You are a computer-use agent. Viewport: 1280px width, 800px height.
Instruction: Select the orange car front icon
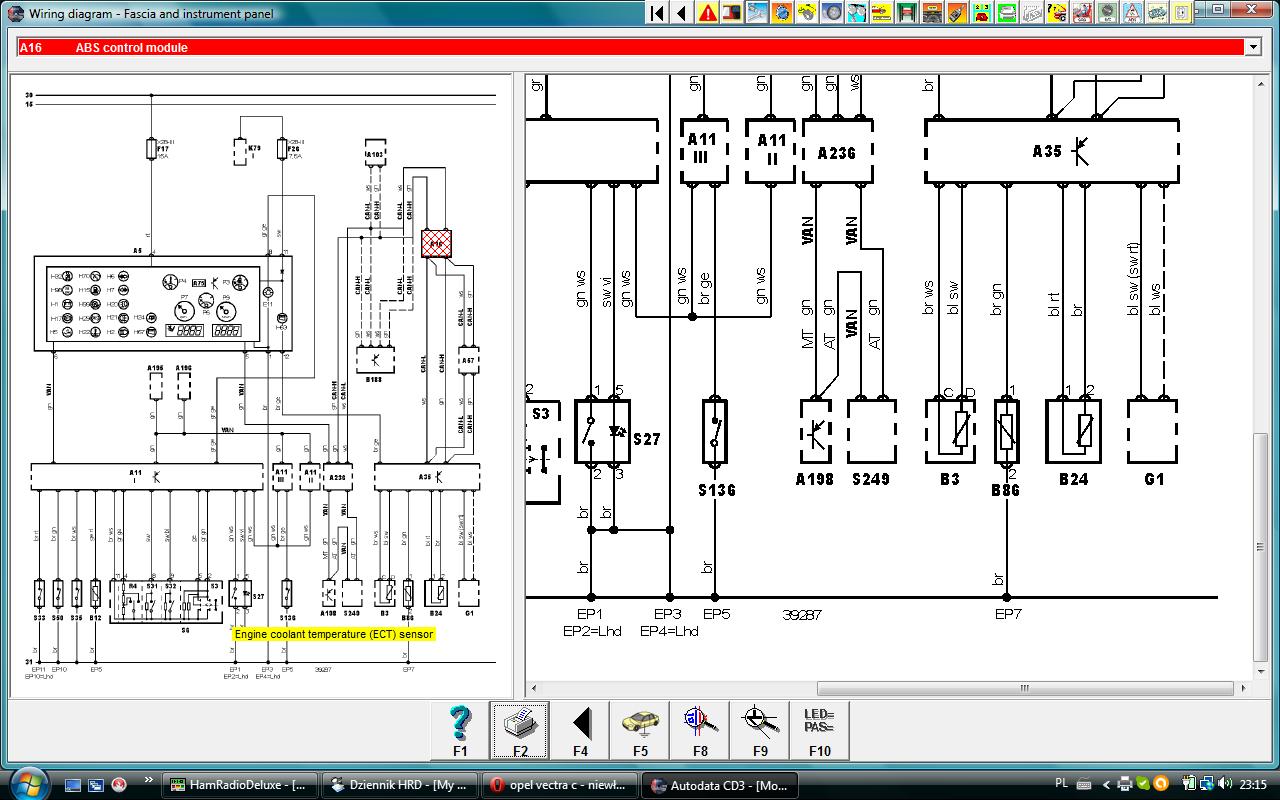coord(932,13)
